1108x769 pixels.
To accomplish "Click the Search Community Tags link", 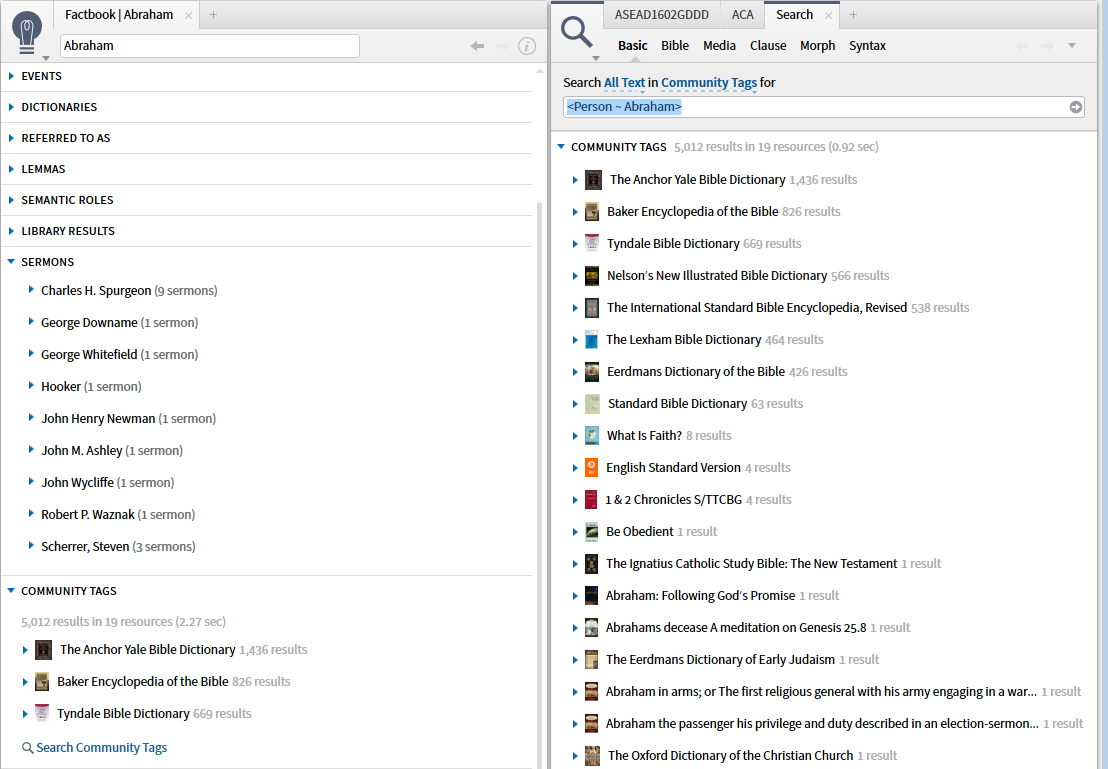I will [x=102, y=748].
